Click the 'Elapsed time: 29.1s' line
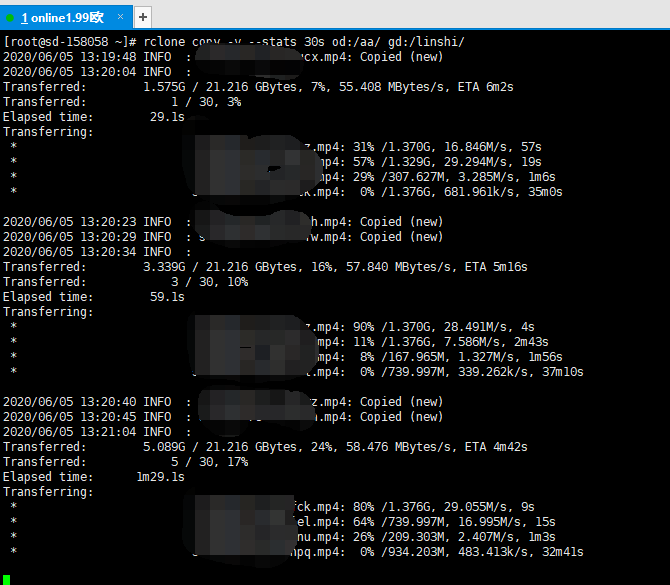The width and height of the screenshot is (670, 585). pos(94,117)
